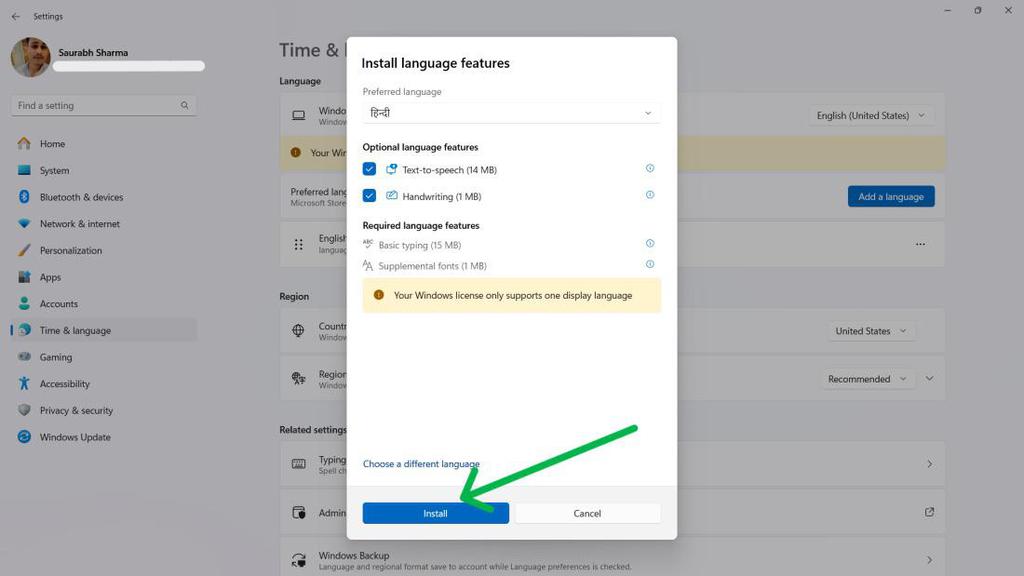The image size is (1024, 576).
Task: Click the Home house icon
Action: point(24,143)
